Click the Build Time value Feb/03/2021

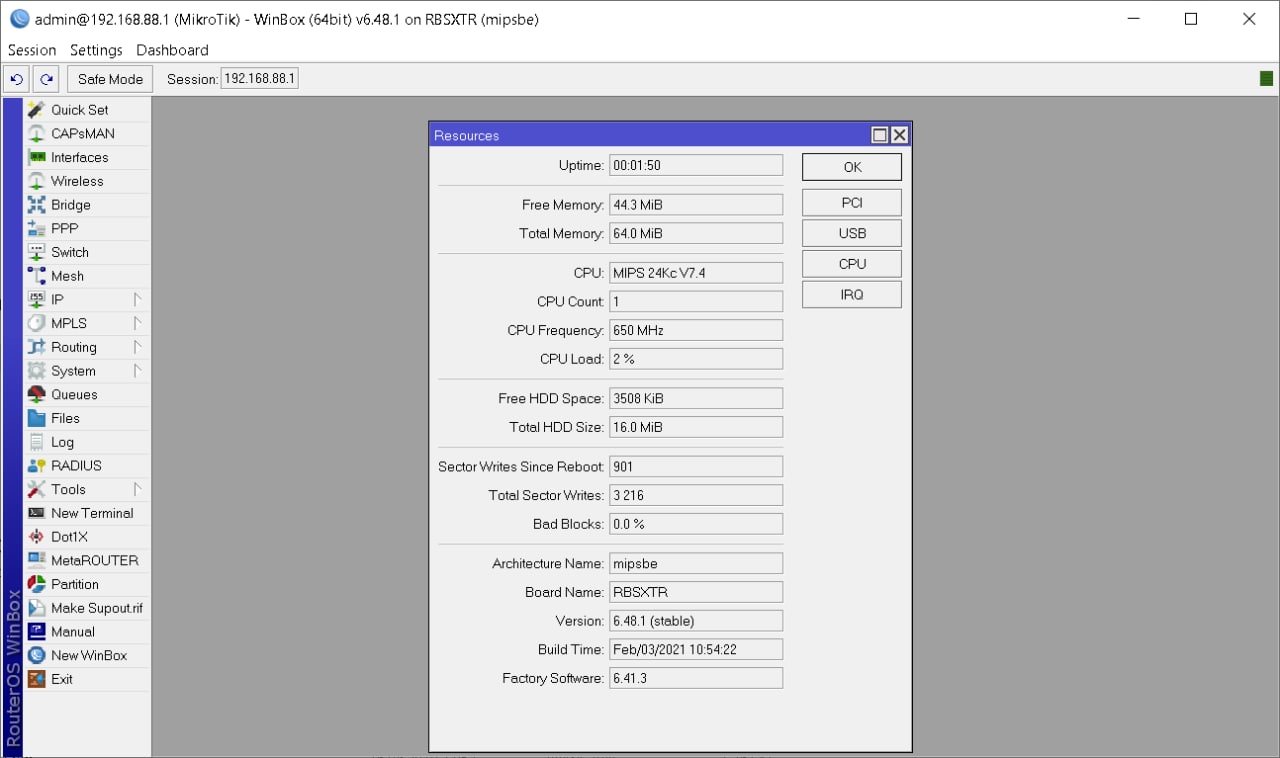point(696,649)
